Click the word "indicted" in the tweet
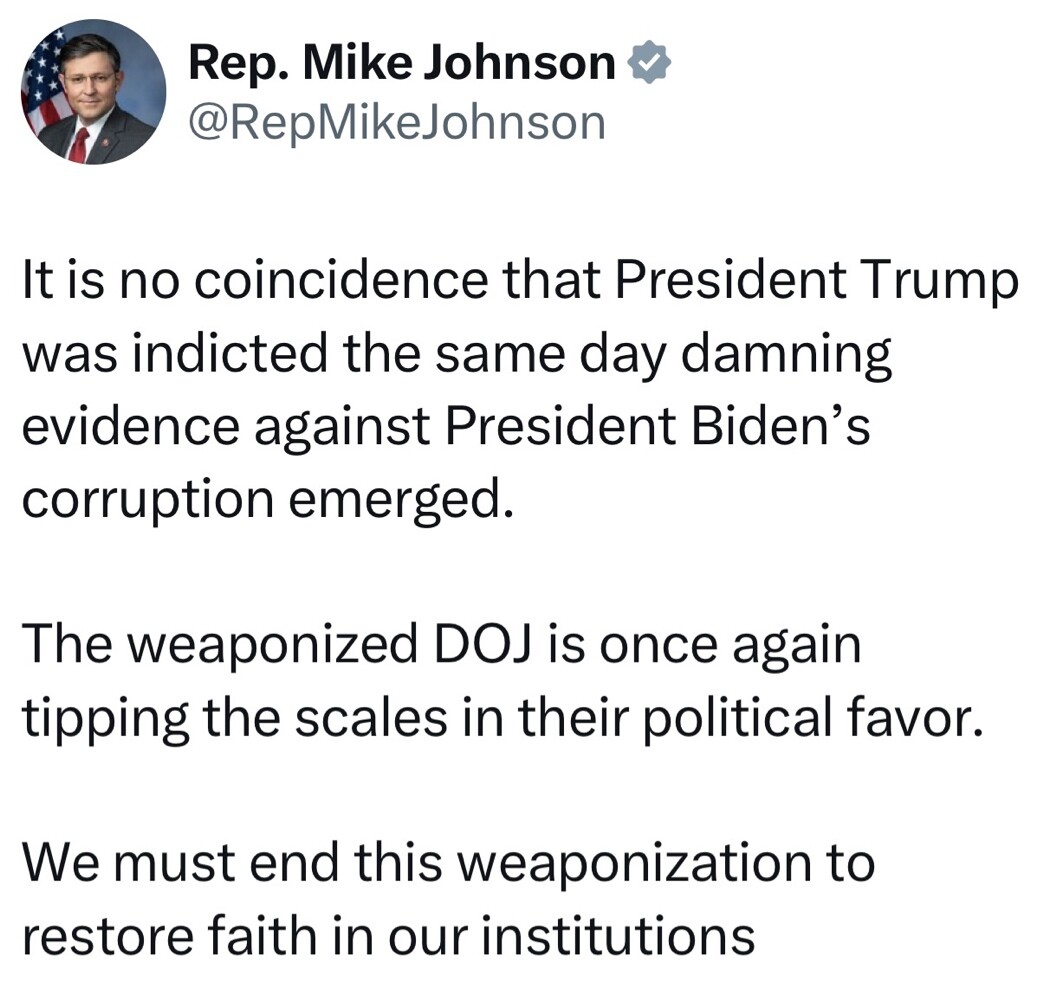The width and height of the screenshot is (1044, 982). (x=230, y=353)
